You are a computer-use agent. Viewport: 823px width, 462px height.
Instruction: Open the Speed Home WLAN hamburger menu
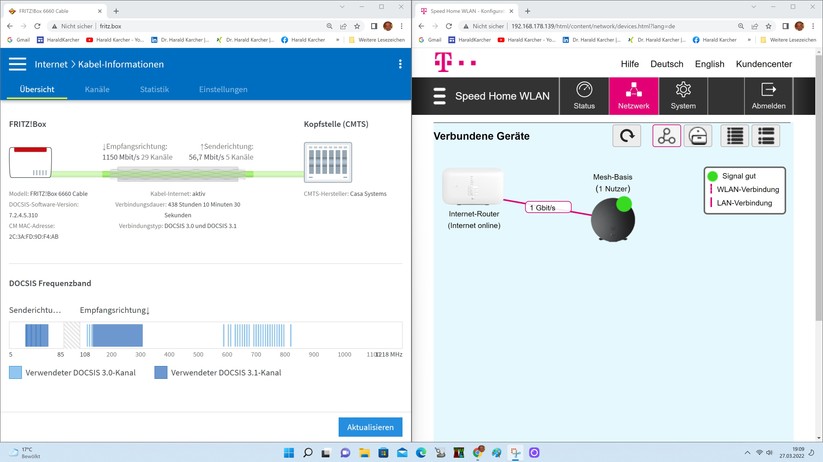[439, 96]
